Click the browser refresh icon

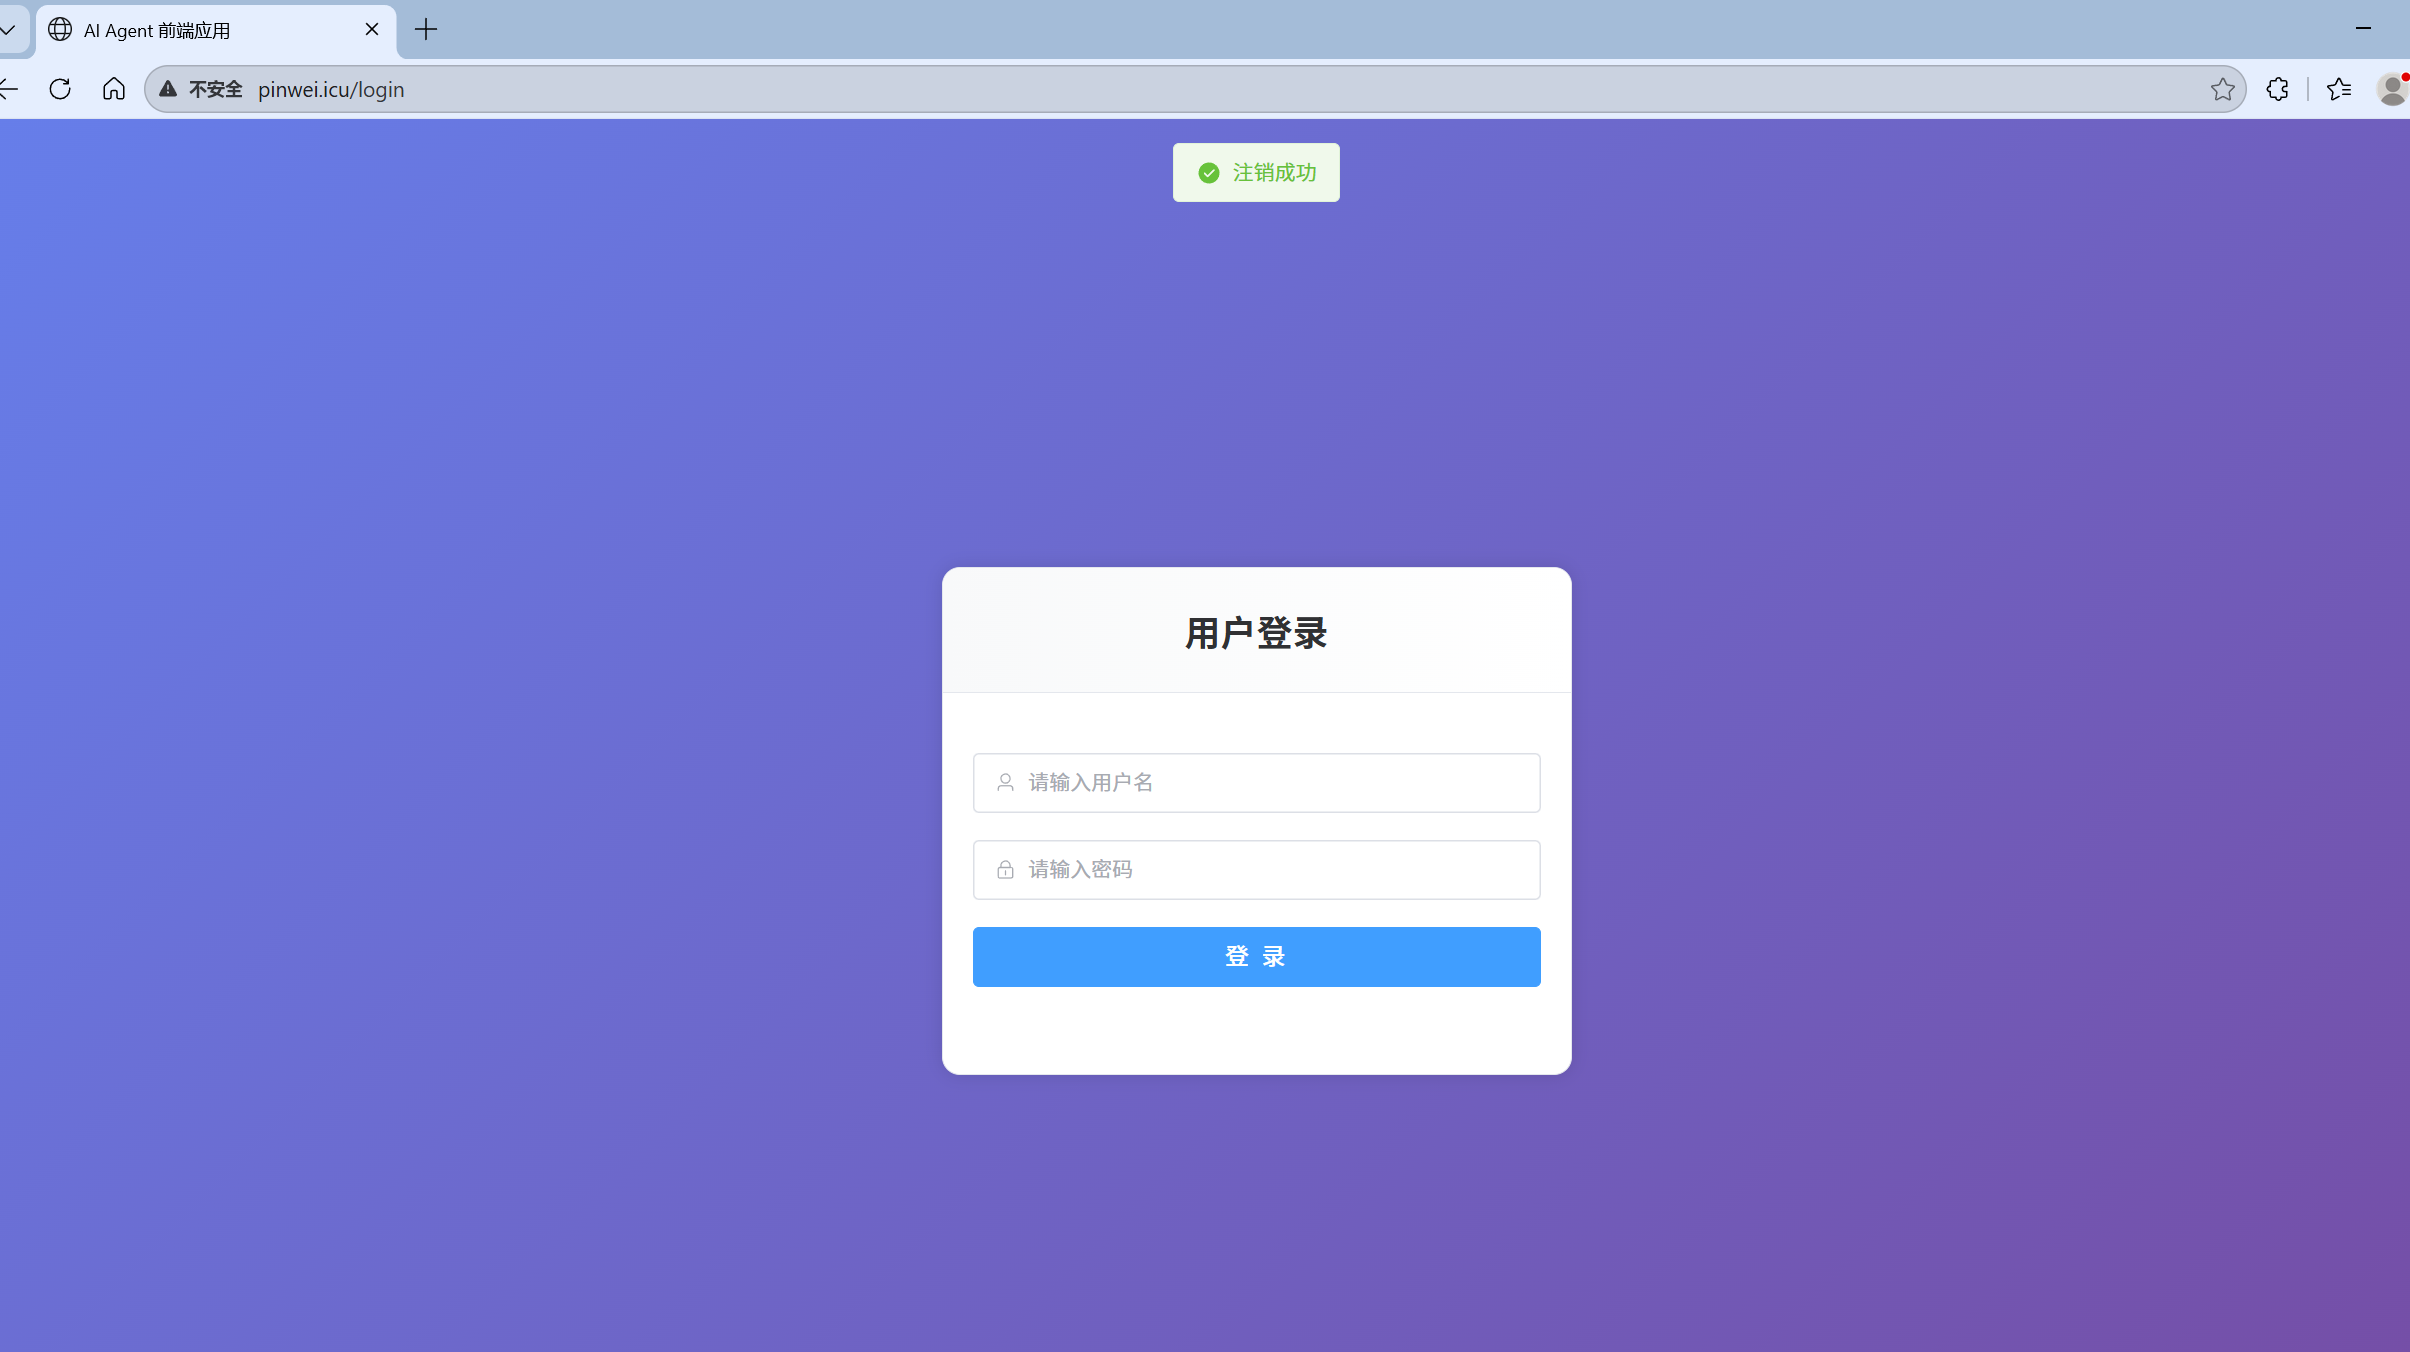[60, 89]
